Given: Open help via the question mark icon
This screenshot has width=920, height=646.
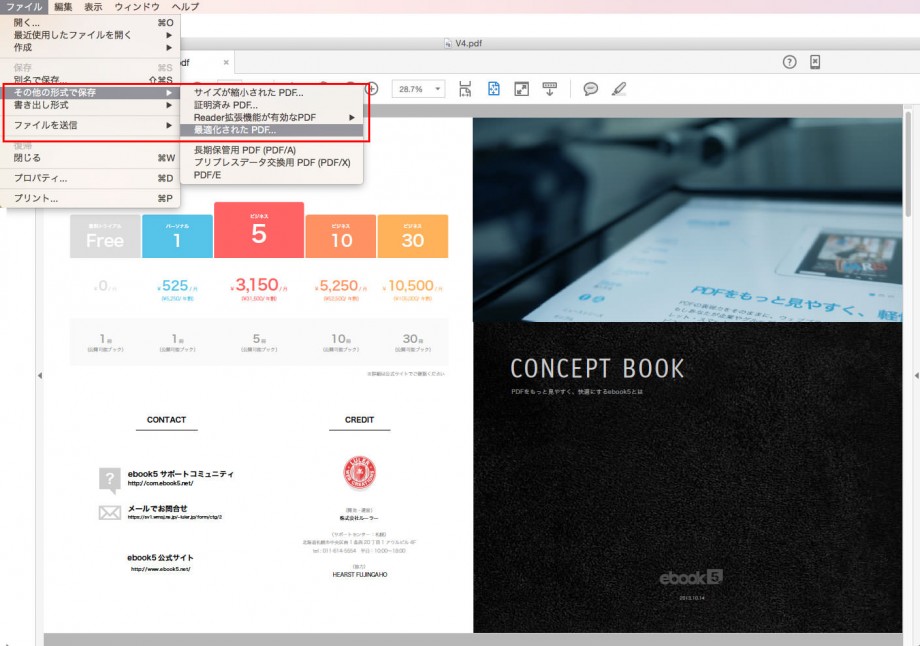Looking at the screenshot, I should 789,62.
